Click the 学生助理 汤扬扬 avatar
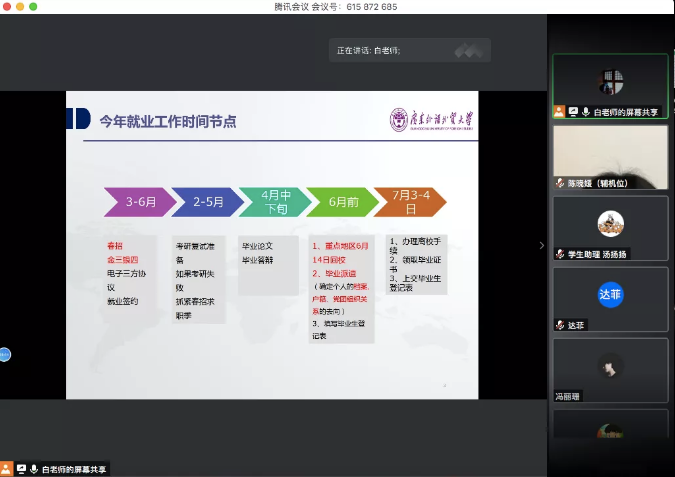 click(x=610, y=223)
